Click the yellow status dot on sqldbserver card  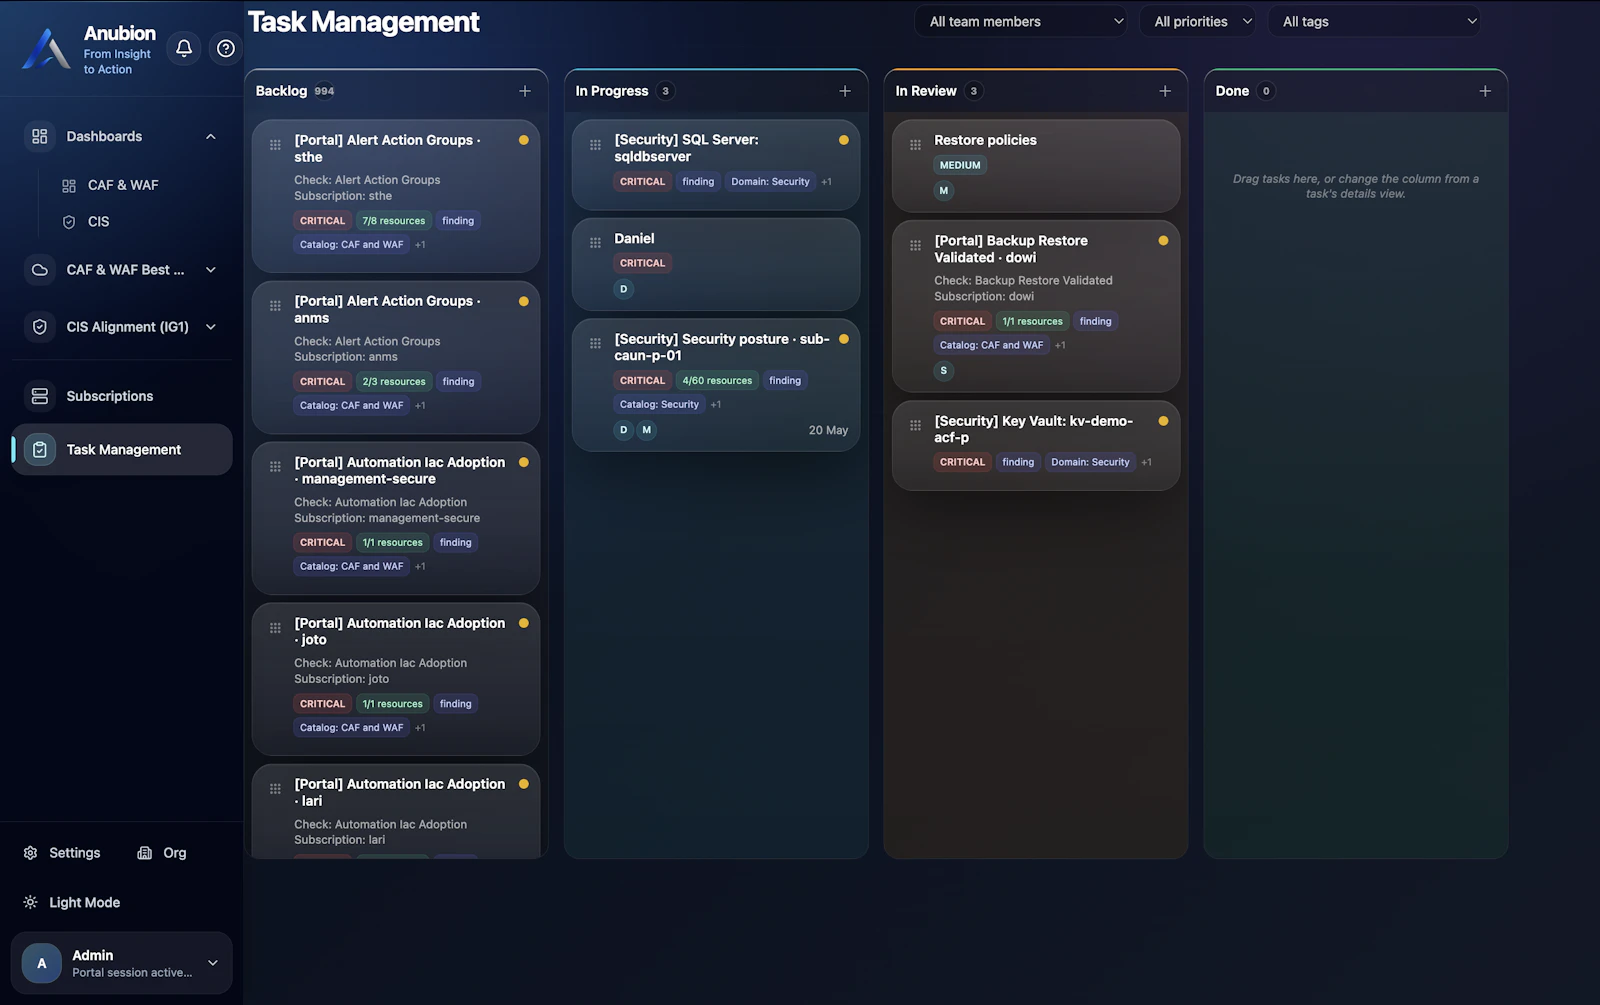click(844, 140)
